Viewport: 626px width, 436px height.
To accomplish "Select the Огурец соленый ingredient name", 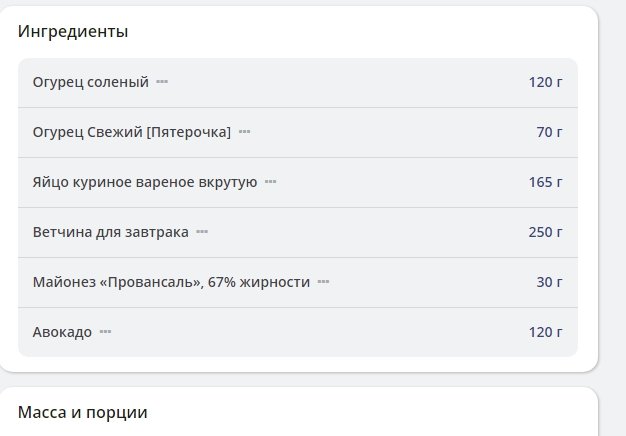I will click(90, 82).
